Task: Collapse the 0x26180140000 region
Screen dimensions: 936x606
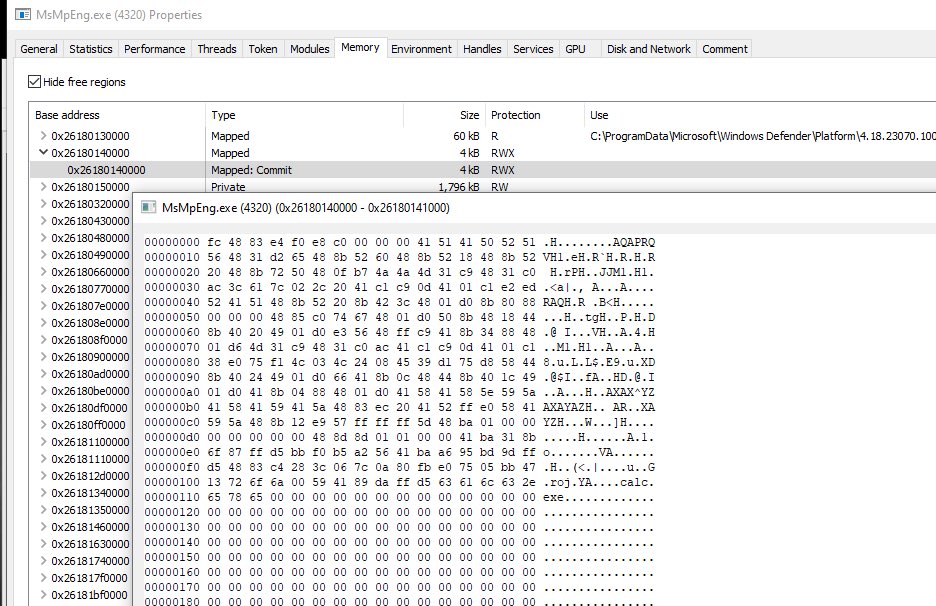Action: point(43,152)
